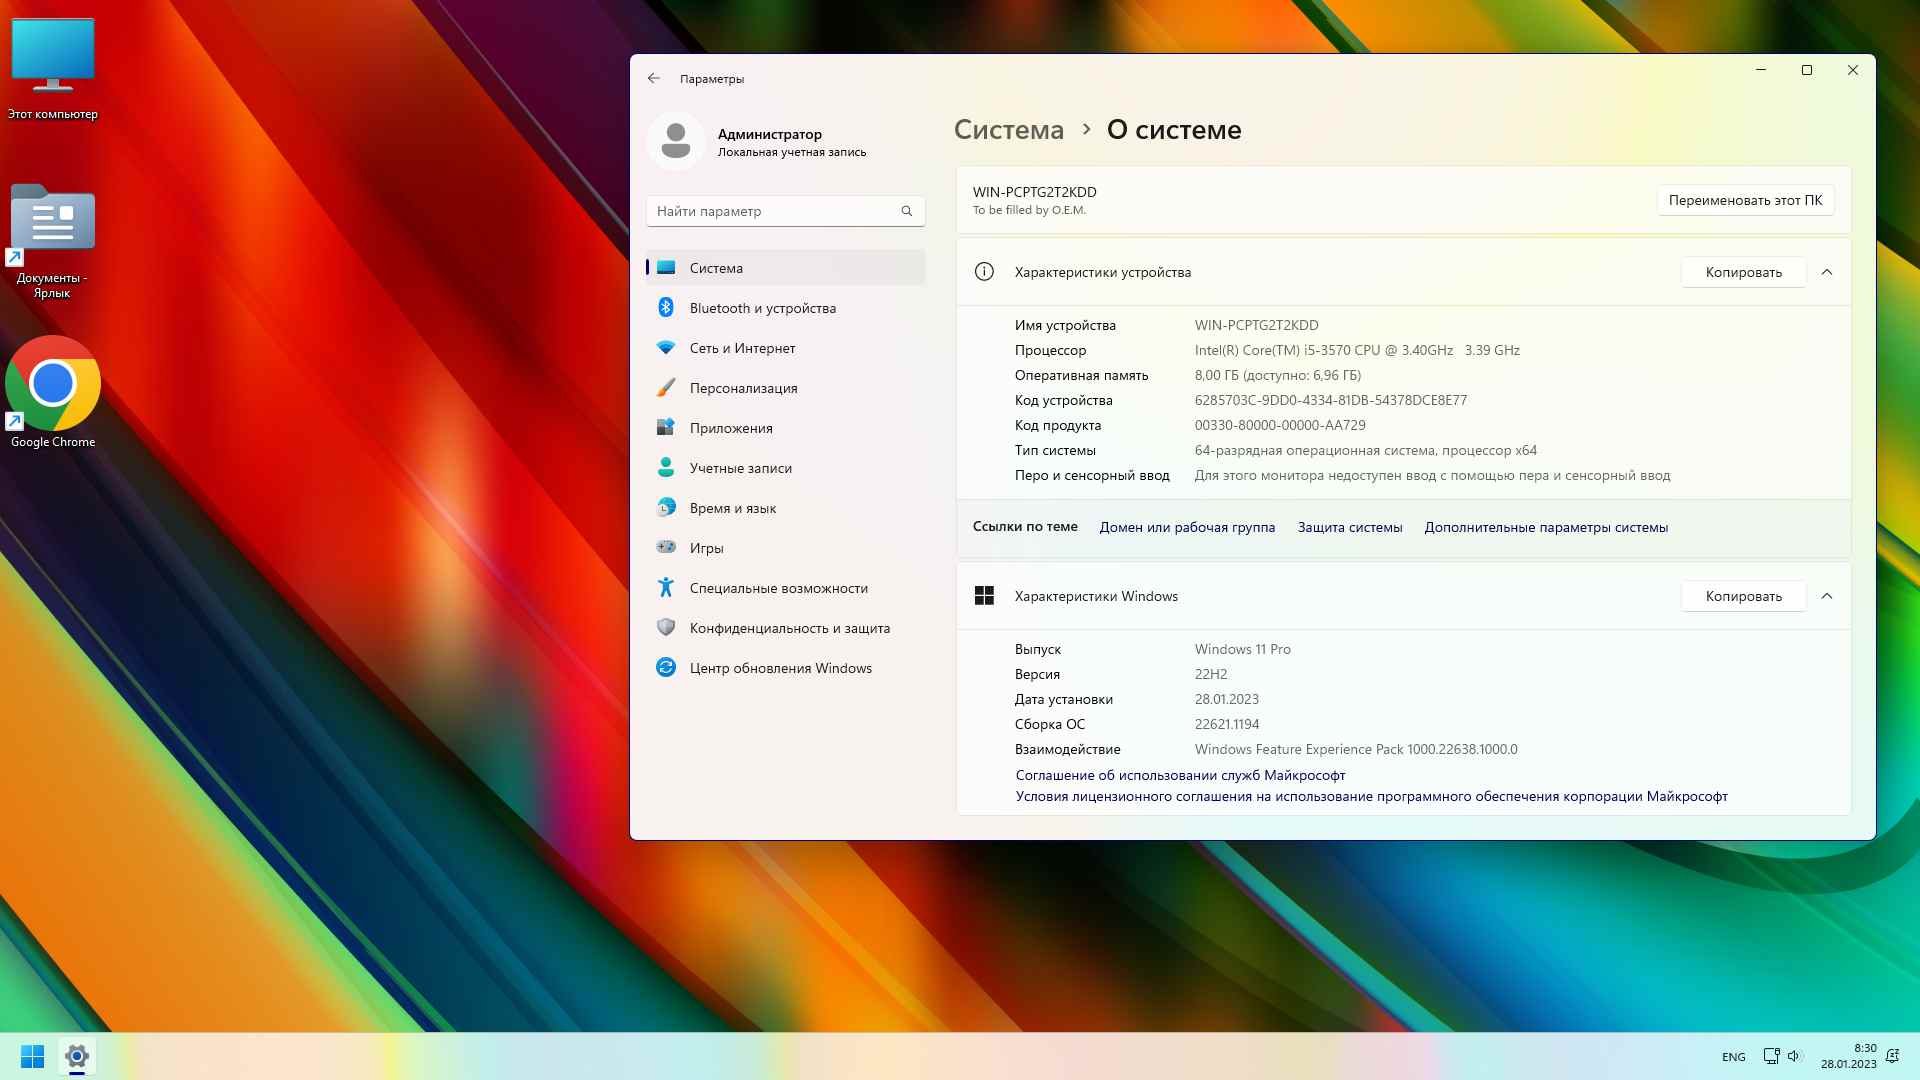Click Переименовать этот ПК button

(1745, 199)
